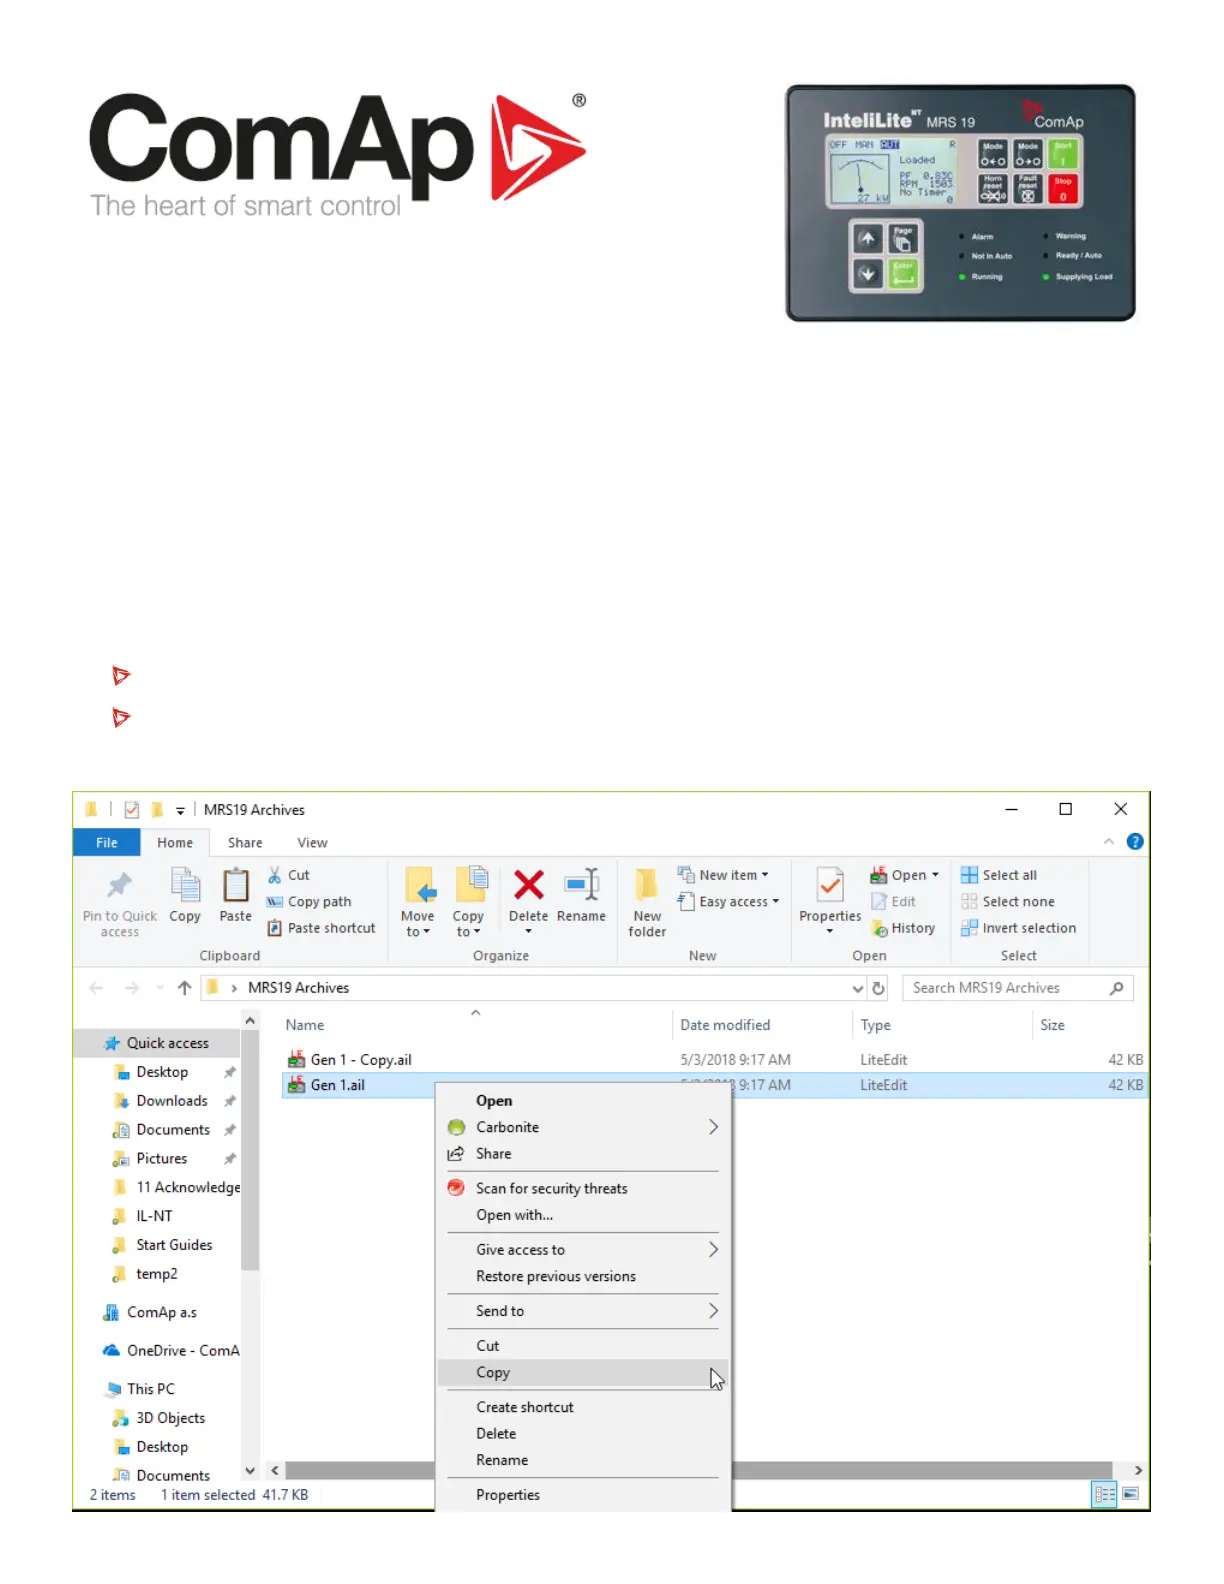Click Paste shortcut in Clipboard group
The image size is (1224, 1584).
click(x=321, y=928)
